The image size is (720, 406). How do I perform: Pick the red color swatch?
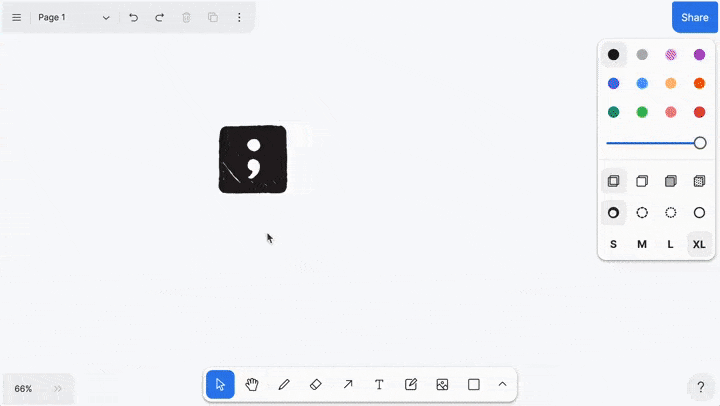[x=699, y=112]
